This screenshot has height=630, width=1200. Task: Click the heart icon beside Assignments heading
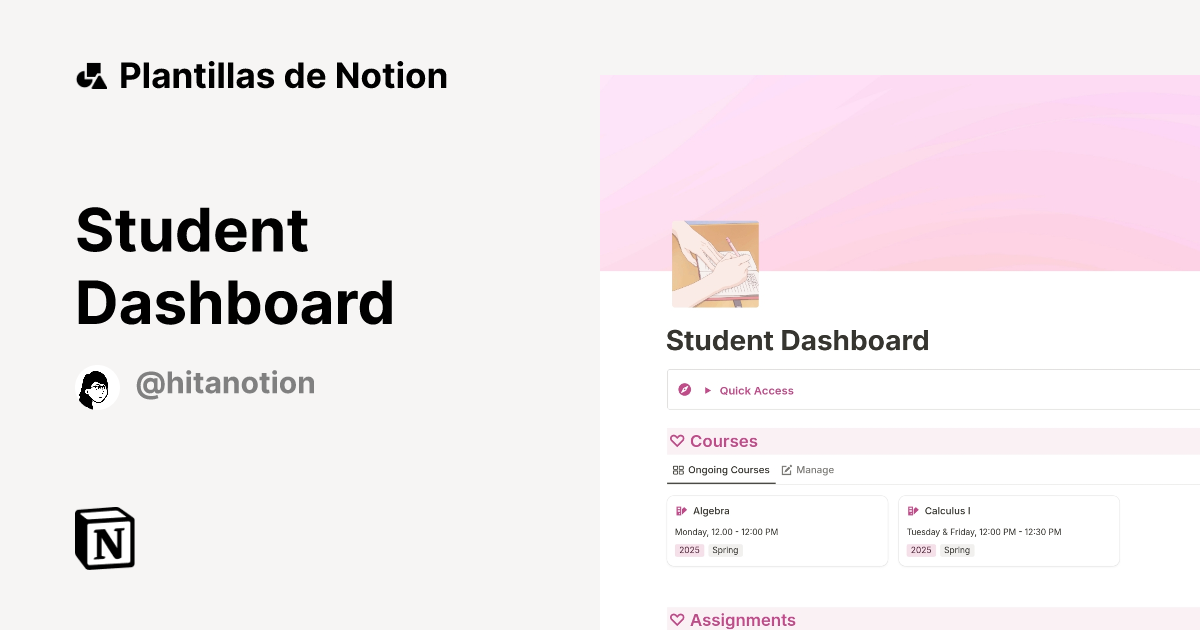pos(676,620)
